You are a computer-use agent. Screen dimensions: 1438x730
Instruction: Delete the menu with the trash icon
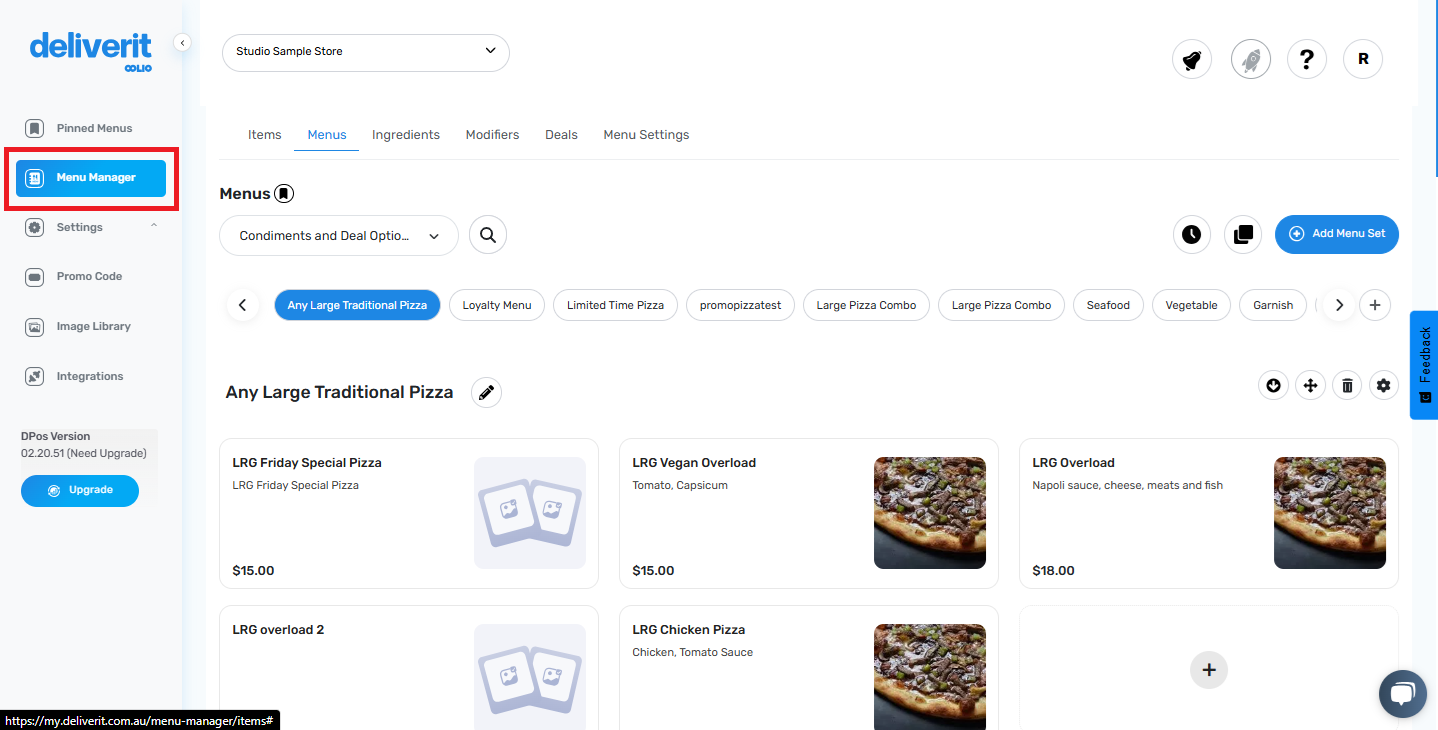[1347, 385]
